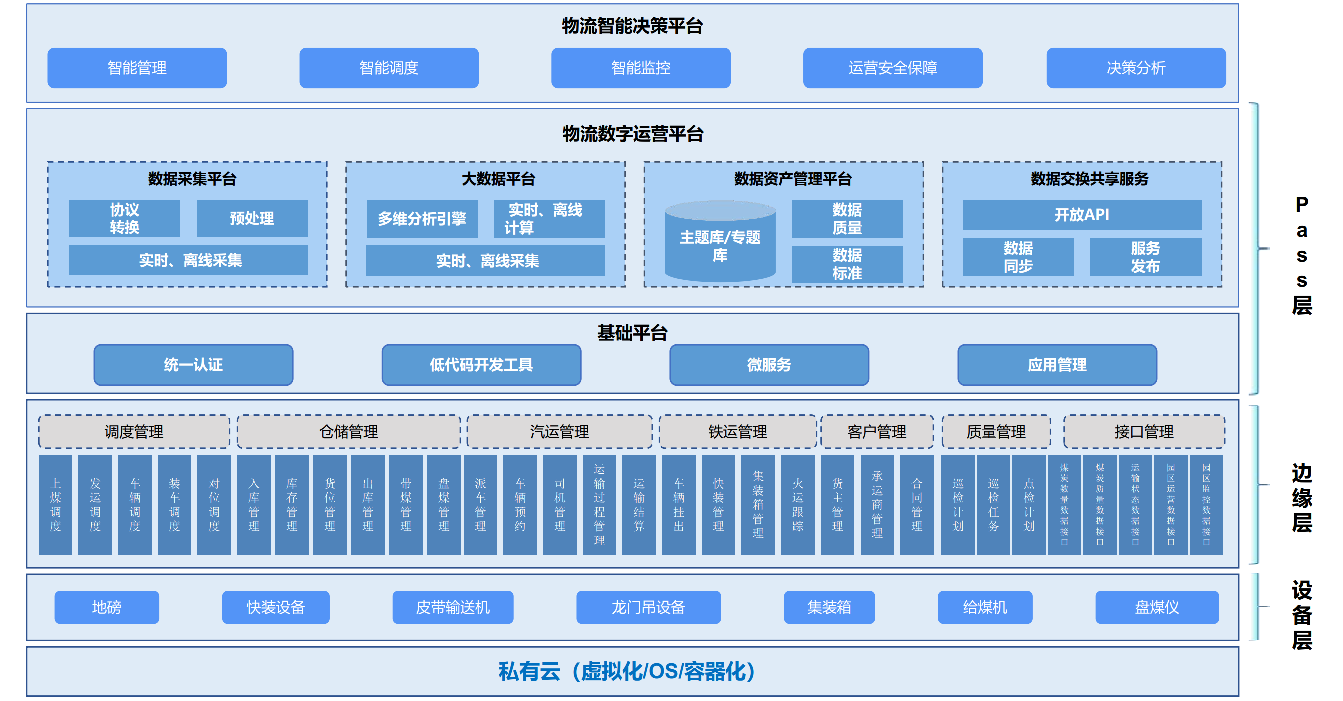Click the 低代码开发工具 button
Viewport: 1343px width, 701px height.
[481, 365]
